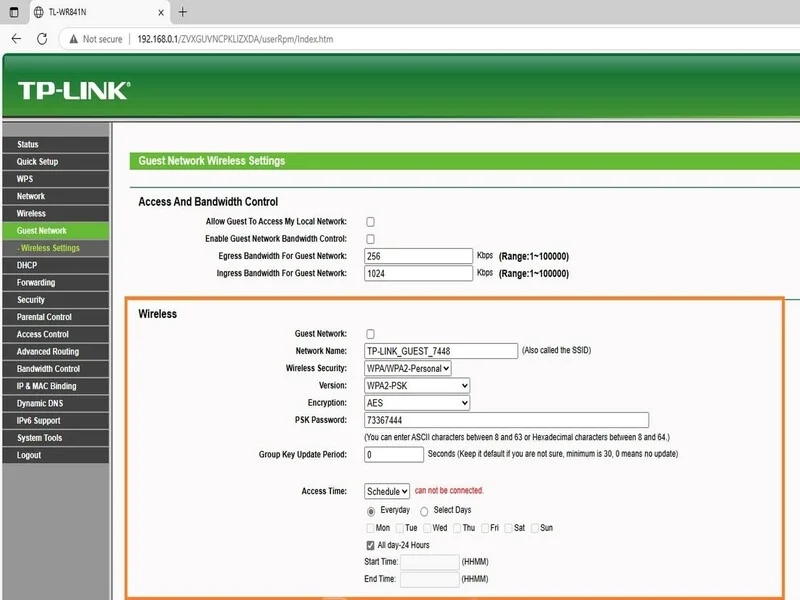This screenshot has height=600, width=800.
Task: Select Guest Network in sidebar
Action: tap(56, 231)
